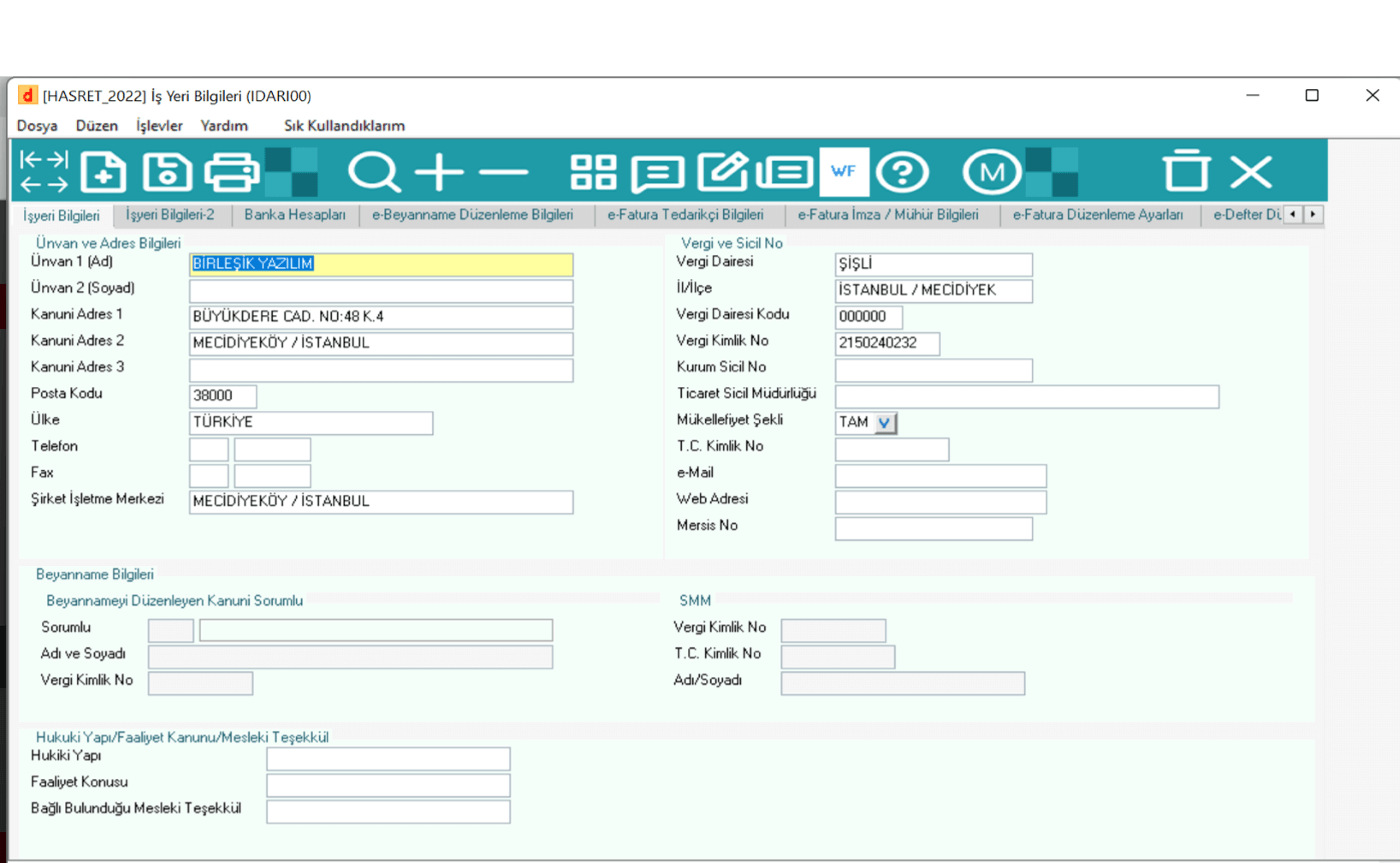Viewport: 1400px width, 863px height.
Task: Open the e-Fatura Düzenleme Ayarları tab
Action: 1098,215
